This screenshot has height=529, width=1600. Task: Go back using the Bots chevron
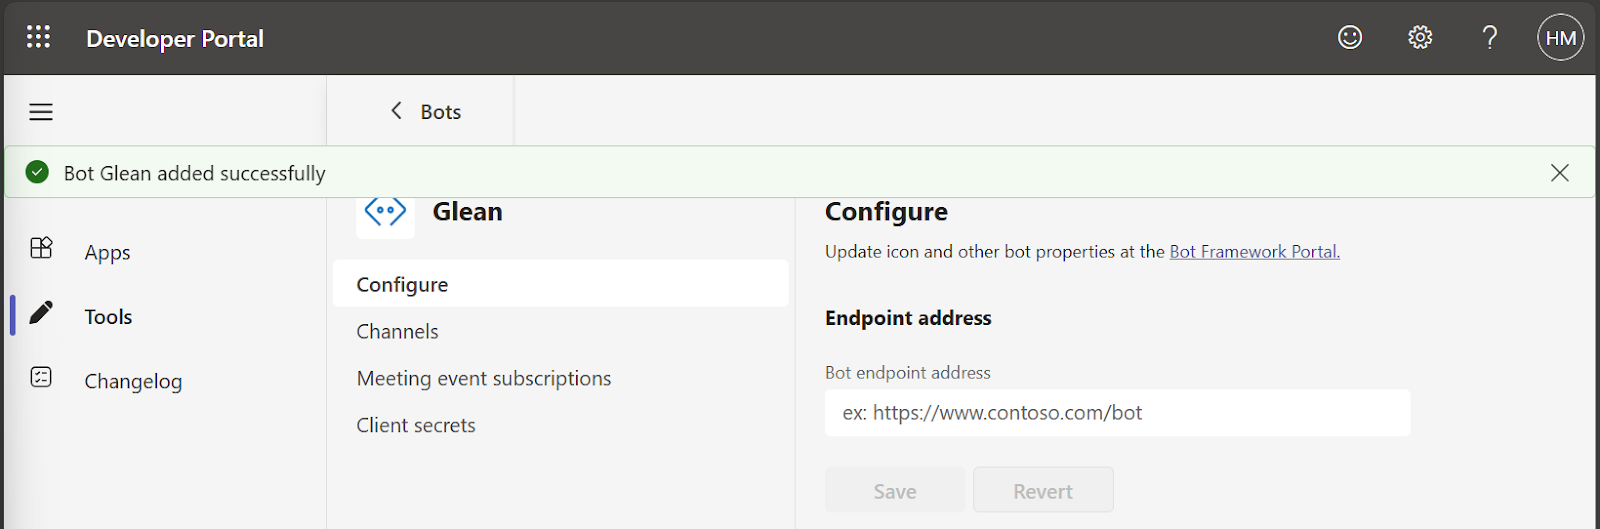point(397,111)
